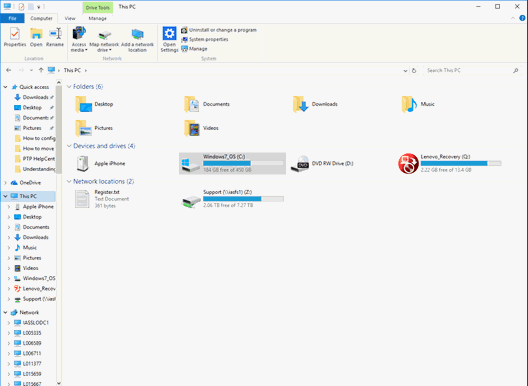Select the Pictures folder icon
528x386 pixels.
click(x=84, y=128)
